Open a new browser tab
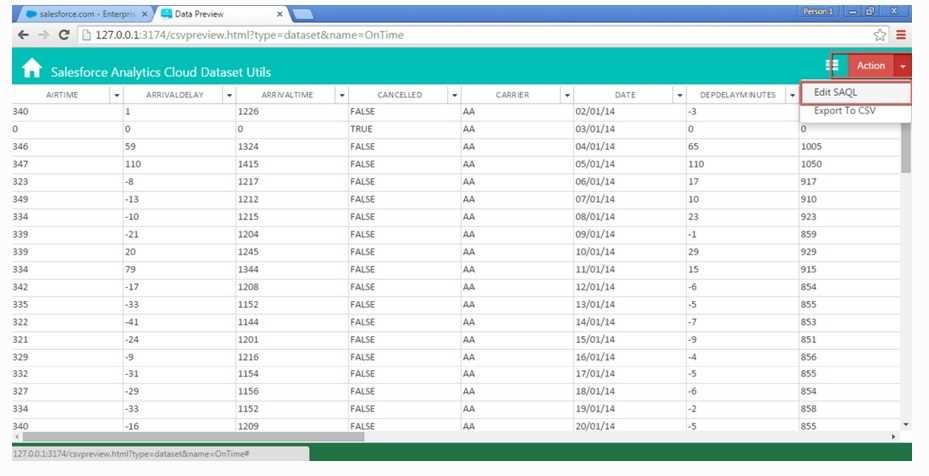The height and width of the screenshot is (476, 929). pyautogui.click(x=303, y=14)
